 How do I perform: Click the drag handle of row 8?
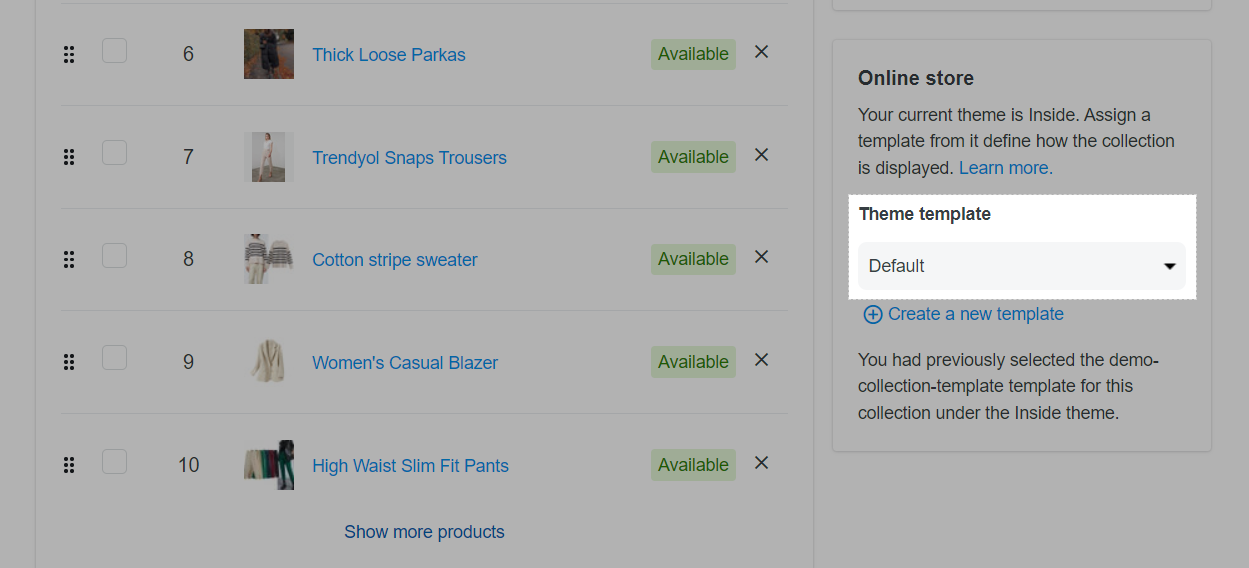coord(69,260)
